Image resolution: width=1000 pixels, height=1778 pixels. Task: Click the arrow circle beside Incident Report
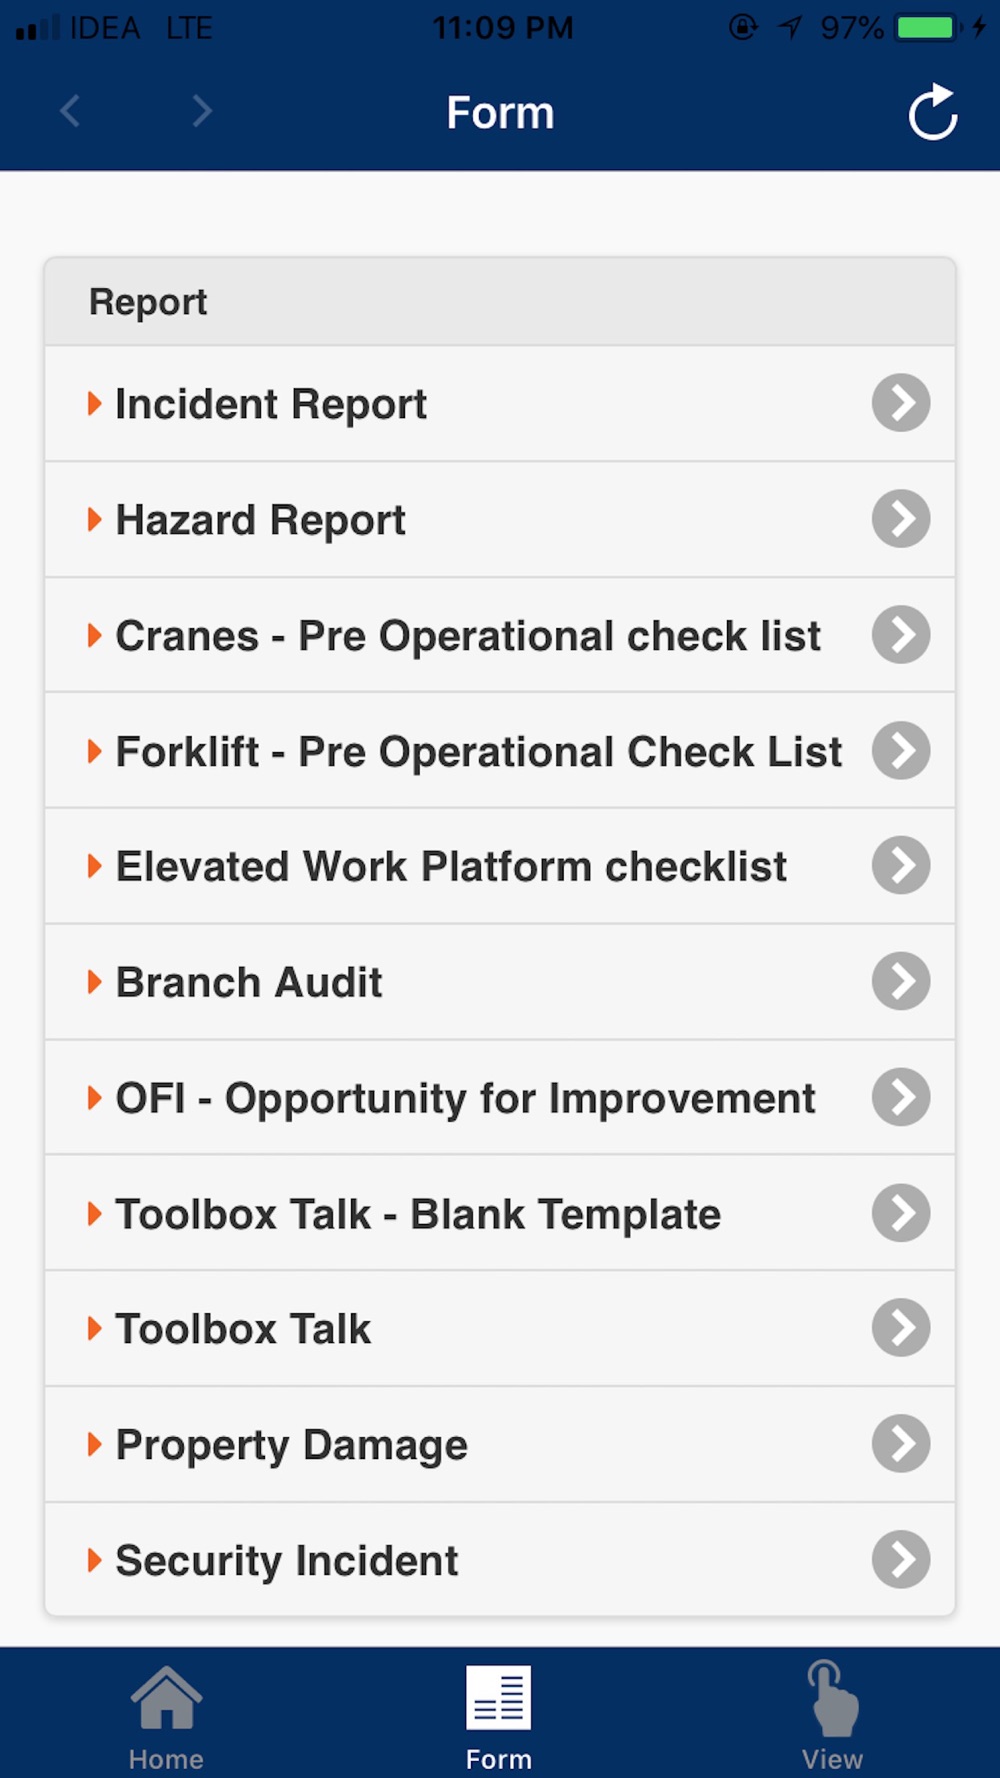pos(901,403)
